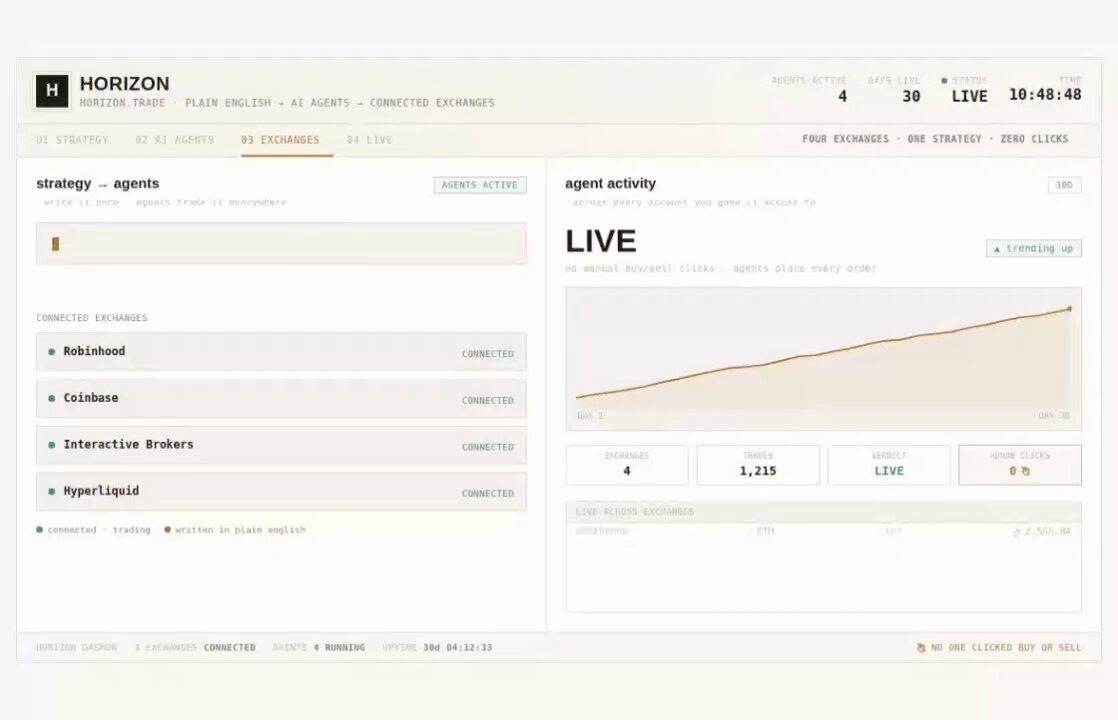Click the Agents Active badge
The width and height of the screenshot is (1118, 720).
(480, 185)
